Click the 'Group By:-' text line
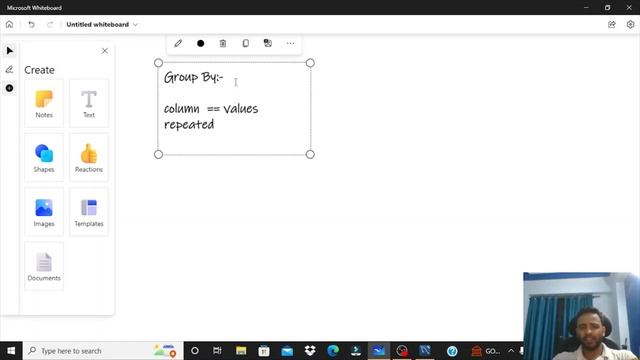The image size is (640, 360). [x=193, y=77]
